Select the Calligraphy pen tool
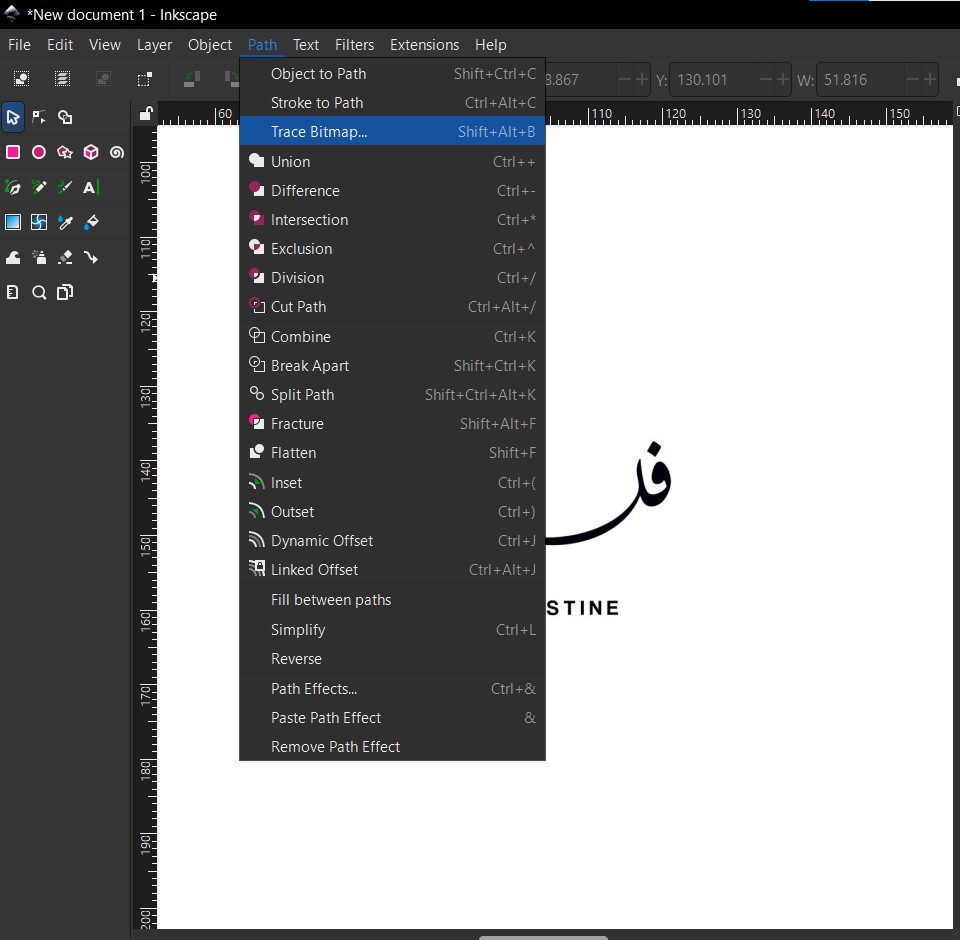This screenshot has width=960, height=940. point(64,188)
